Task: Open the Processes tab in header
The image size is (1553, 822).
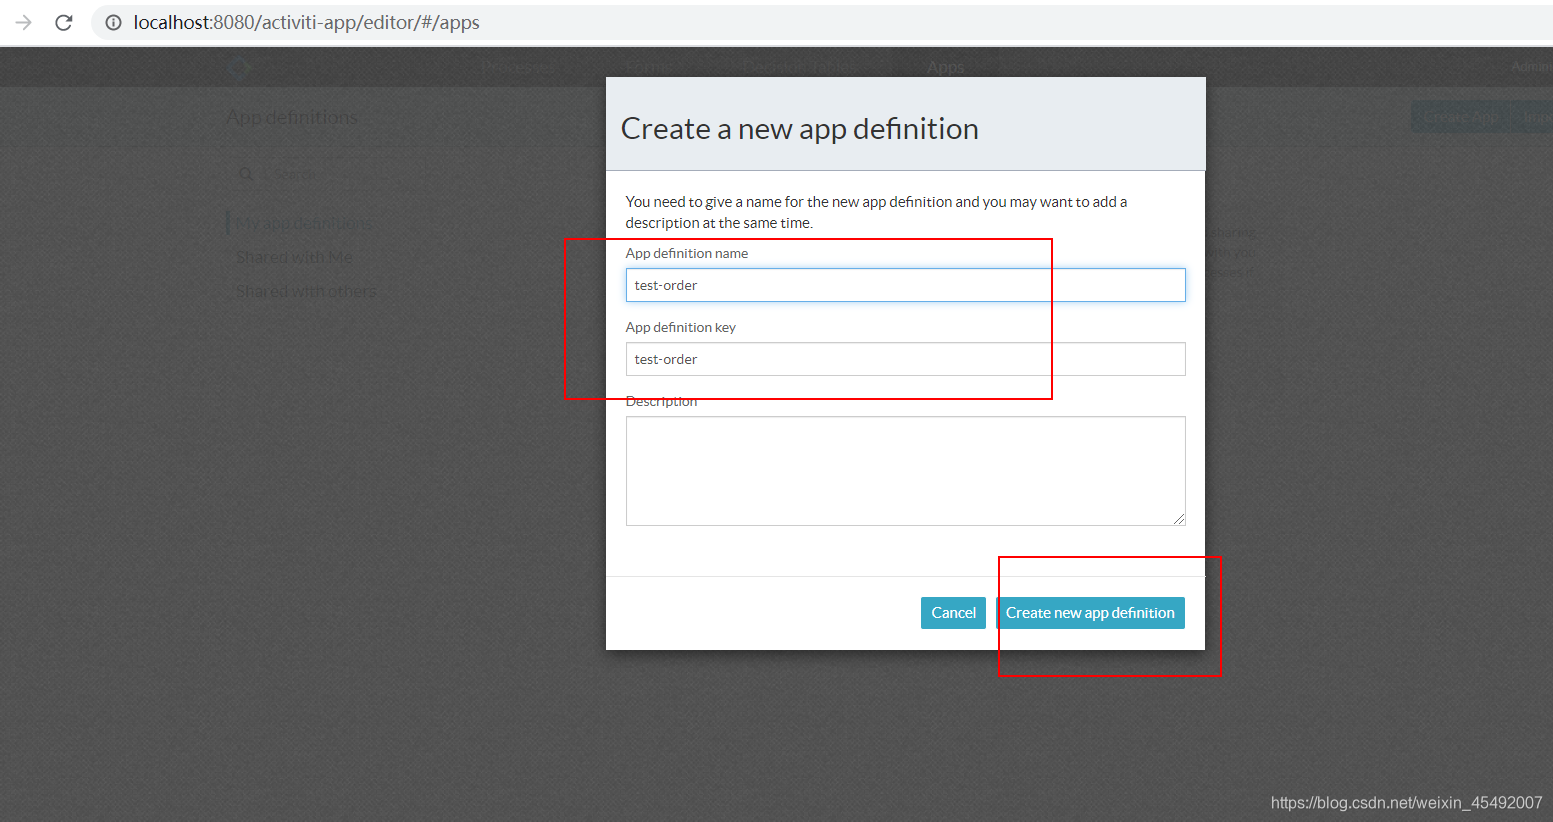Action: [x=518, y=67]
